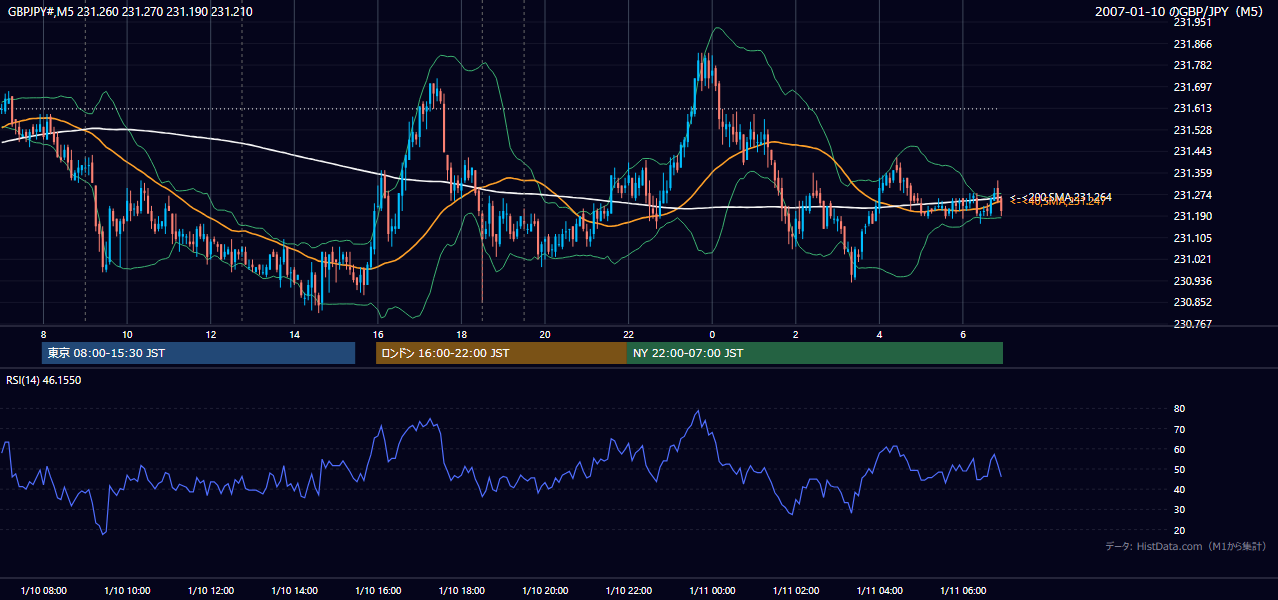The height and width of the screenshot is (600, 1278).
Task: Click the bottom time label 1/10 22:00
Action: click(628, 591)
